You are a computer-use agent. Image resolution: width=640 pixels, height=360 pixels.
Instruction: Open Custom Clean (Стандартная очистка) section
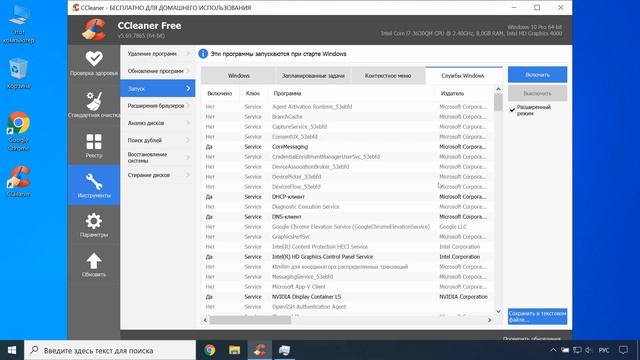click(x=94, y=104)
